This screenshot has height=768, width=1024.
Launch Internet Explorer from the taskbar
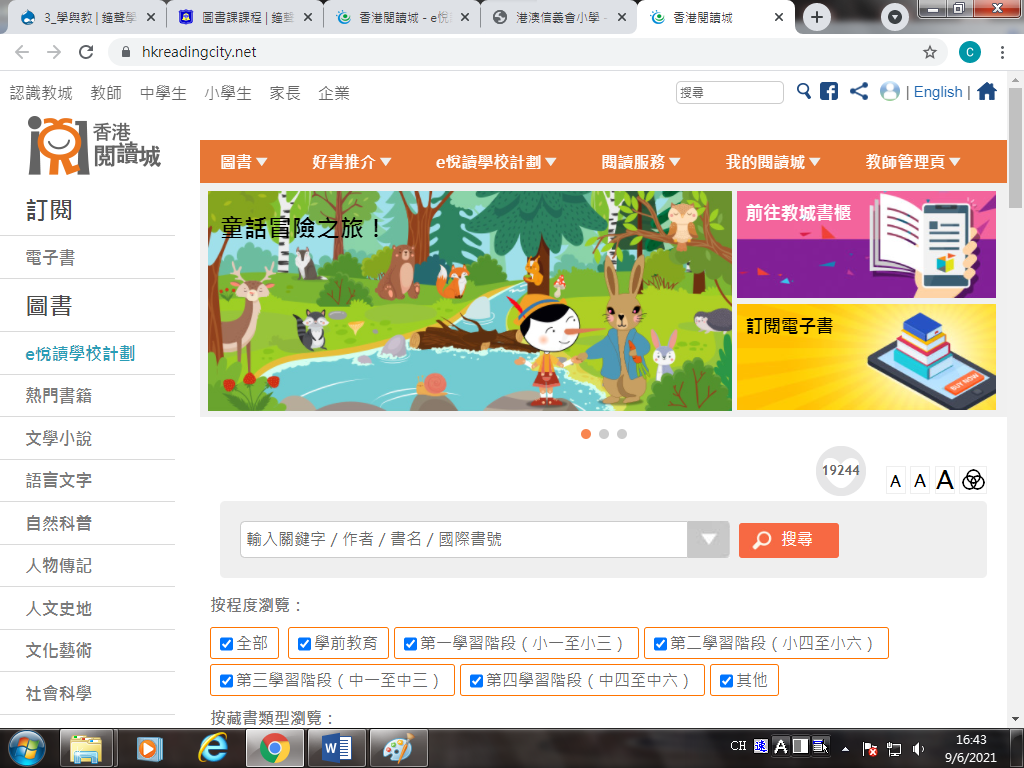[213, 748]
